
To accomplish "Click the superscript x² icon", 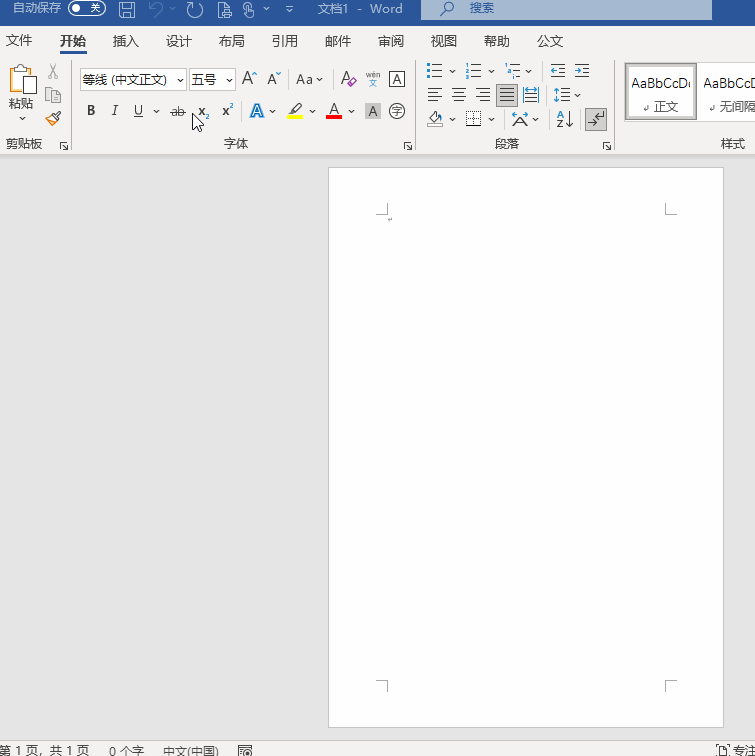I will tap(228, 111).
